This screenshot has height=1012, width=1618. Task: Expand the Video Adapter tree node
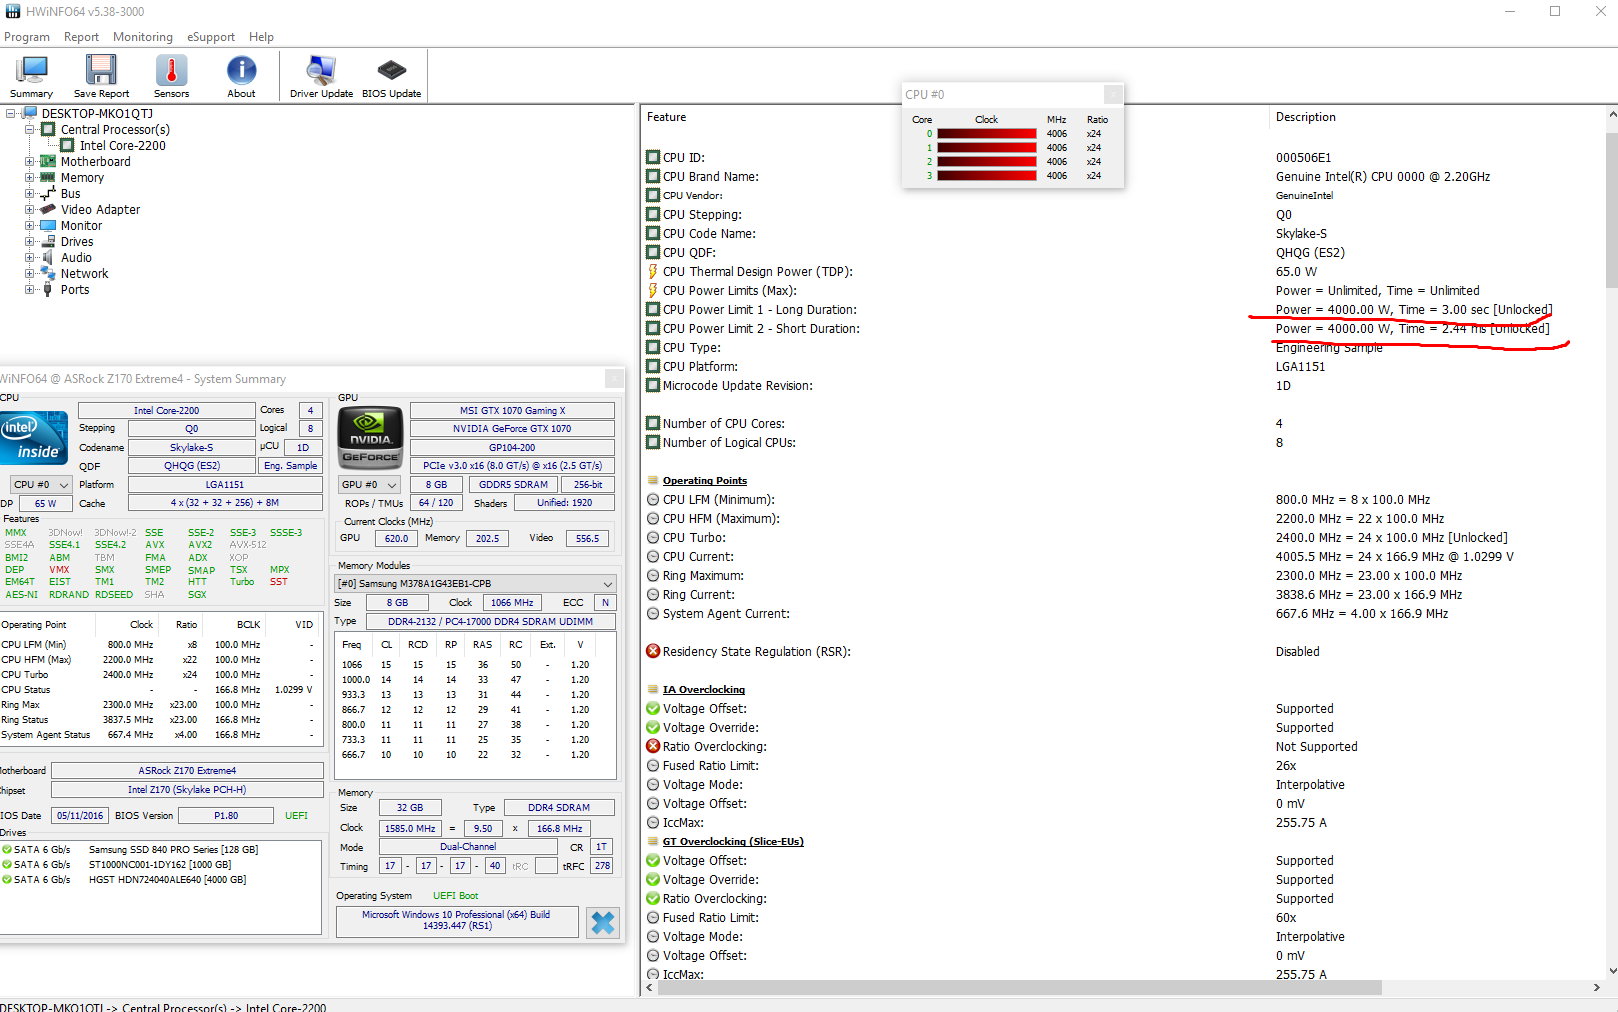click(x=29, y=210)
